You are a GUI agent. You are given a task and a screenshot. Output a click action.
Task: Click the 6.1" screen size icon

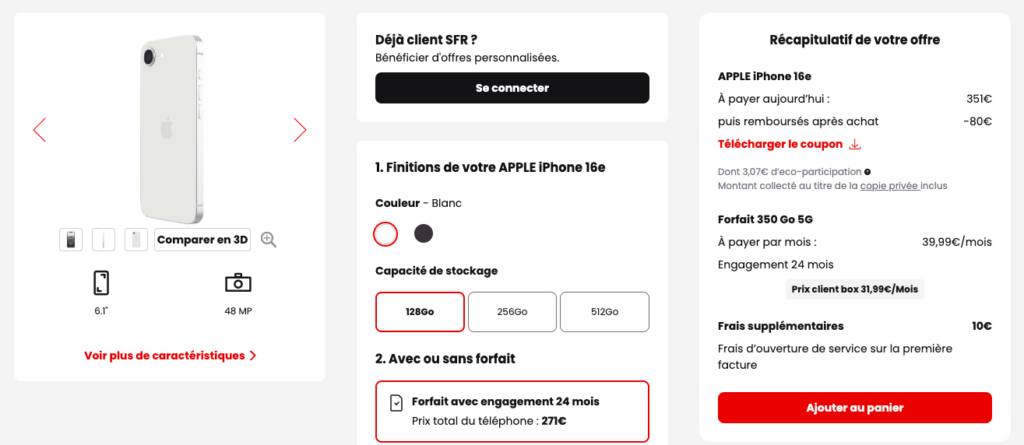[x=100, y=283]
